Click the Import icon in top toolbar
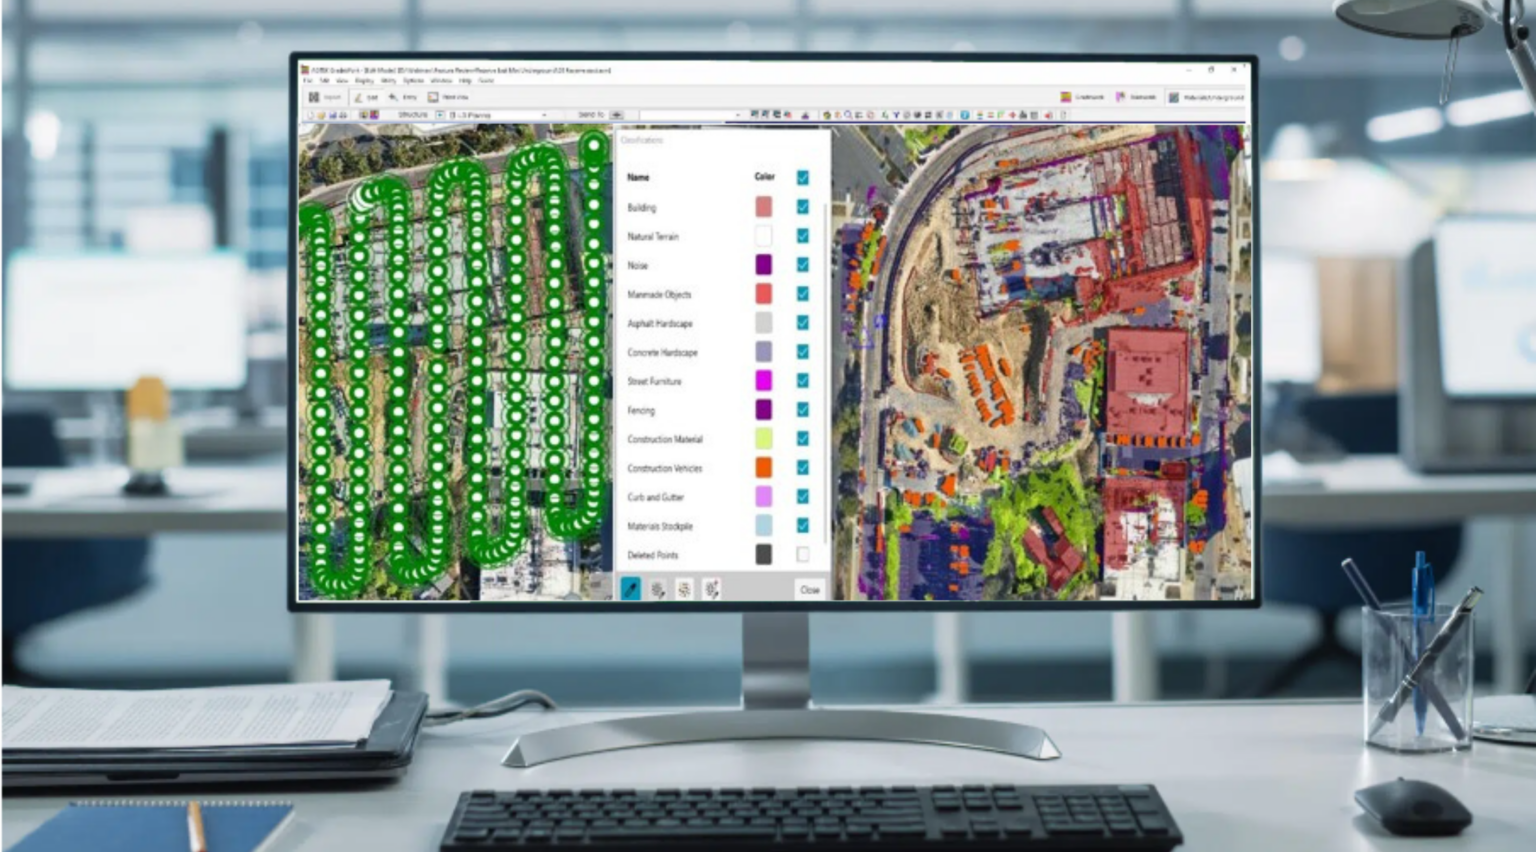Screen dimensions: 1536x852 pyautogui.click(x=314, y=97)
